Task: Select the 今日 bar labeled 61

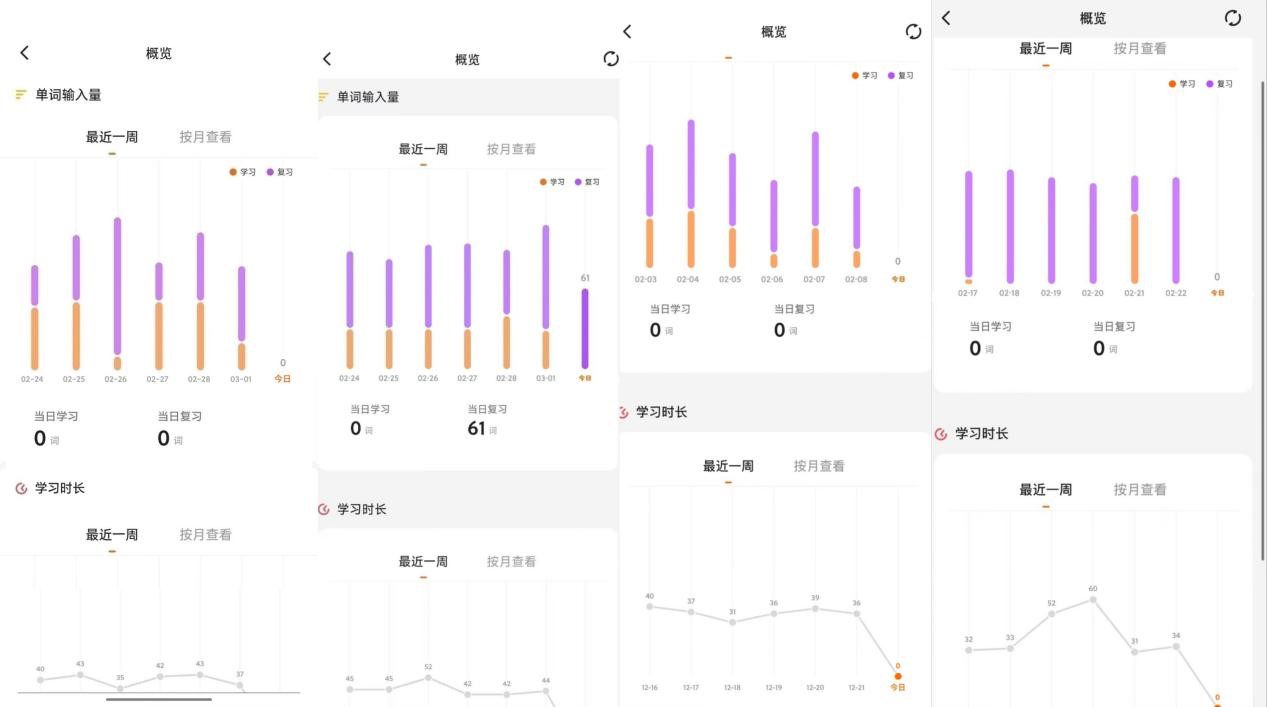Action: click(585, 328)
